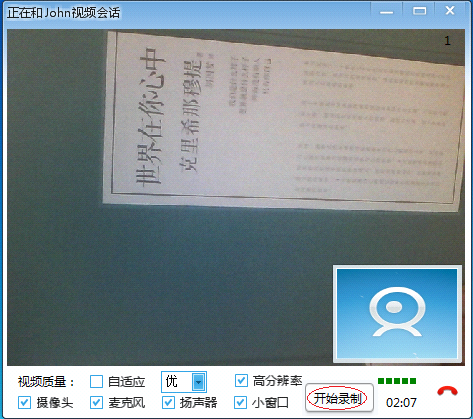Image resolution: width=473 pixels, height=419 pixels.
Task: Maximize the video call window
Action: point(419,11)
